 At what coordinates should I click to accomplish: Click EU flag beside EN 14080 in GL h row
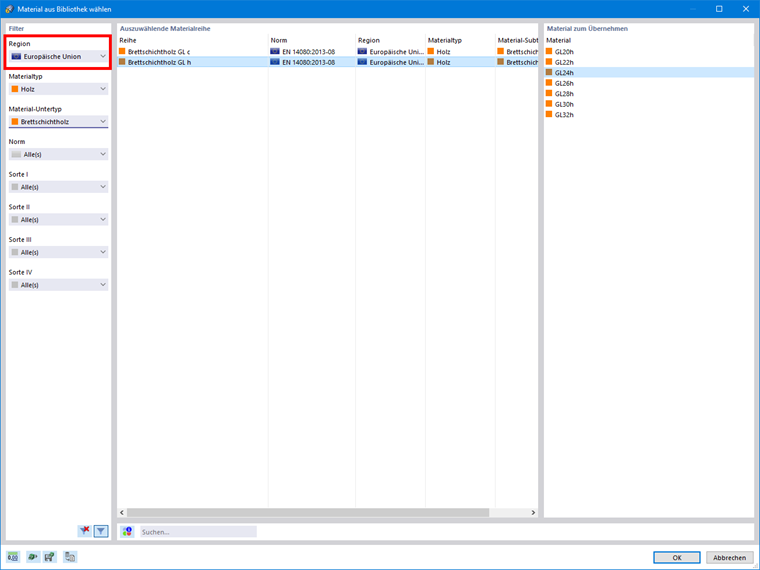coord(275,62)
